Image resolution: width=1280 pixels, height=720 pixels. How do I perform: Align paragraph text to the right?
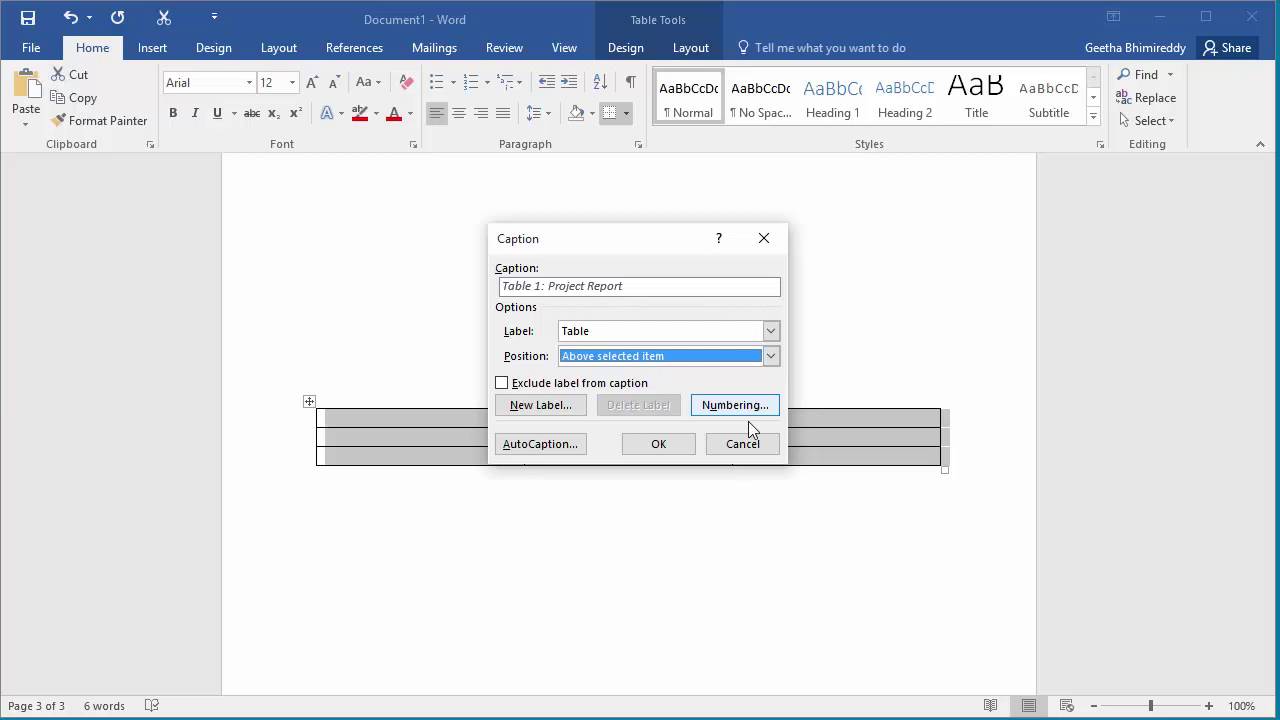coord(481,114)
